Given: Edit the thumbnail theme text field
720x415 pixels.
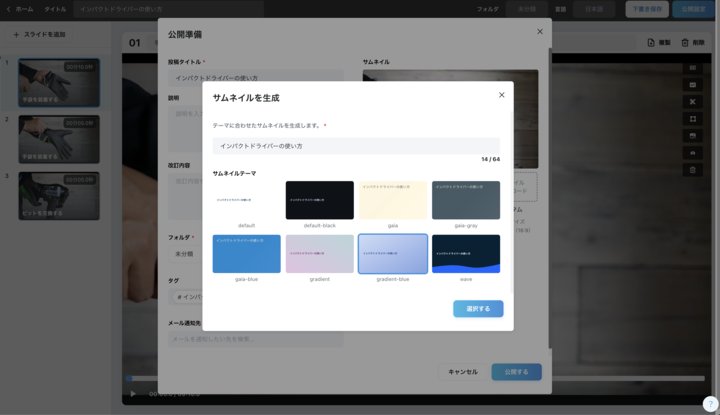Looking at the screenshot, I should (356, 146).
